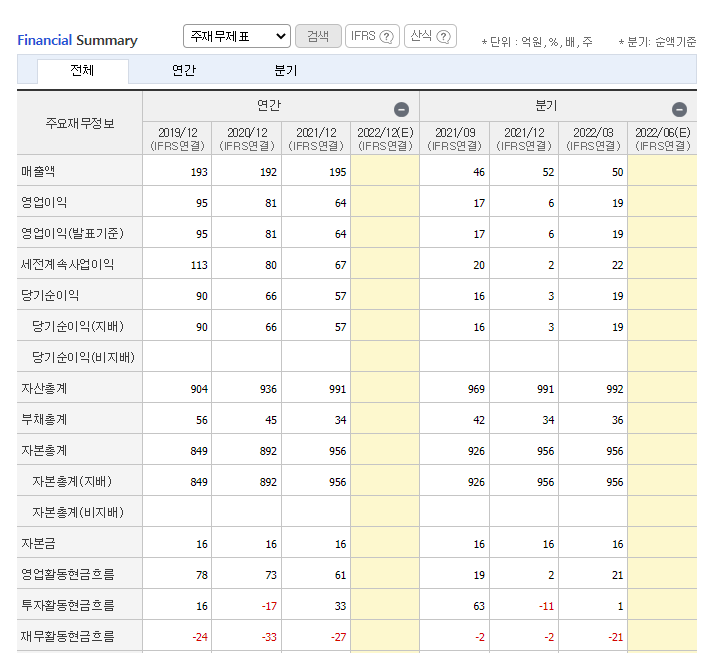Click the 2022/06(E) quarterly column header
This screenshot has height=653, width=708.
coord(663,139)
